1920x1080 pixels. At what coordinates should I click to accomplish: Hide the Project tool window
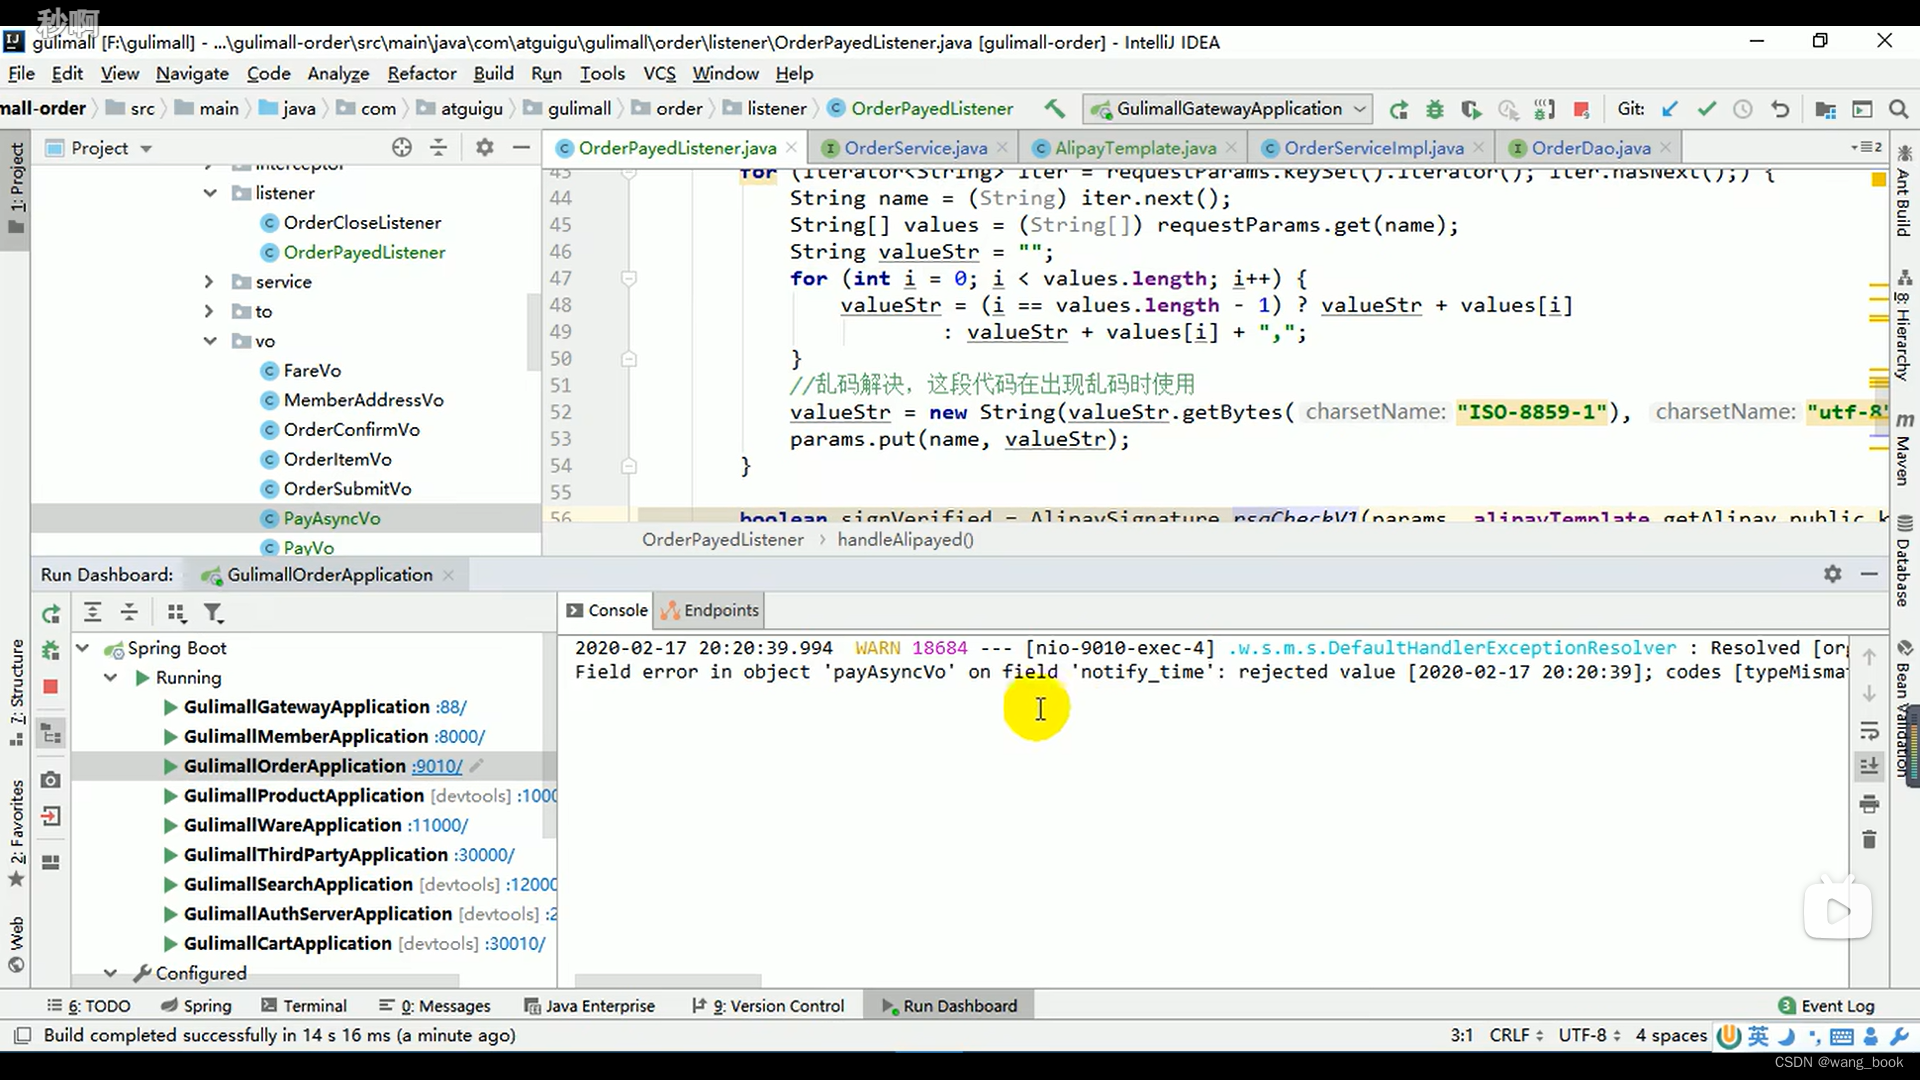(x=521, y=148)
